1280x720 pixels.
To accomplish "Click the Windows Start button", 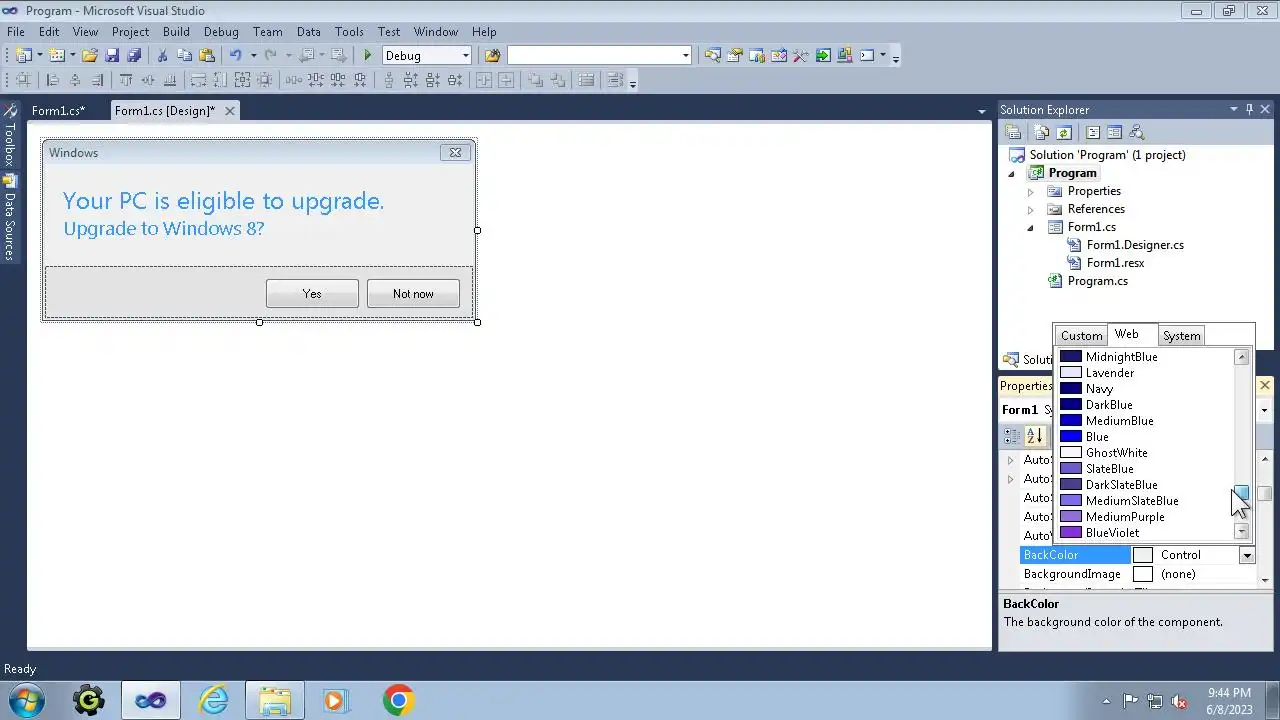I will tap(26, 700).
